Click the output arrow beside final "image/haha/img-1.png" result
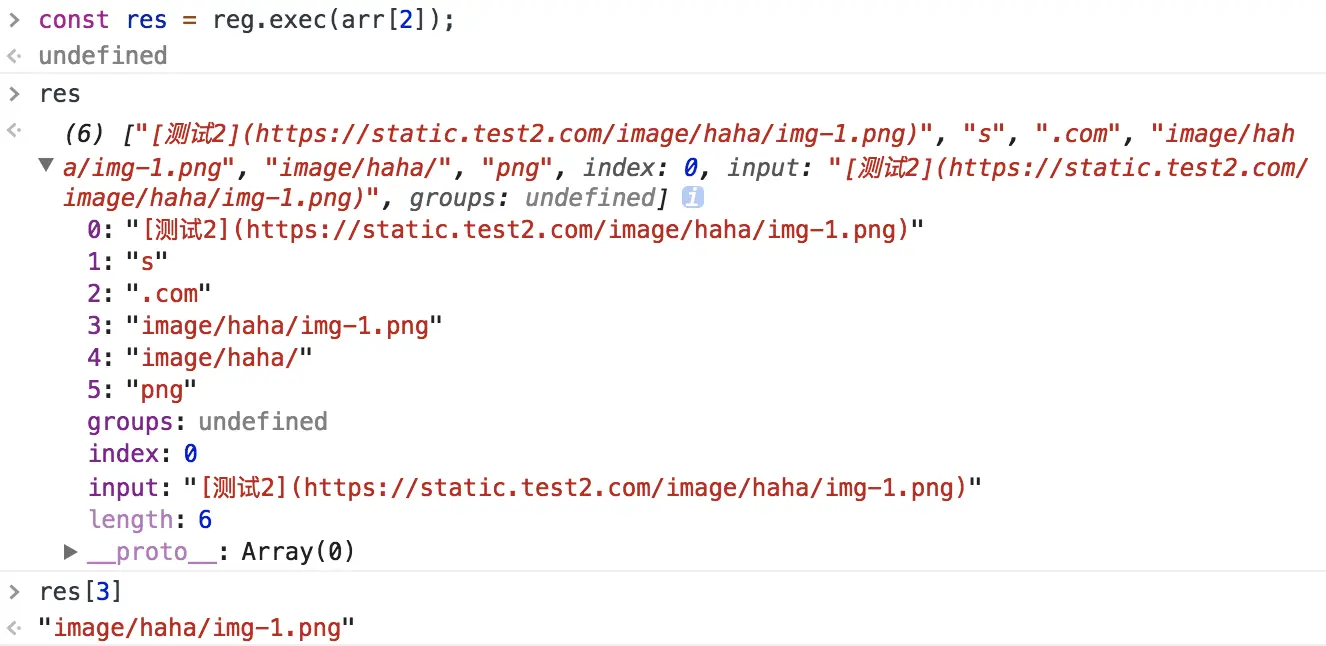The image size is (1326, 646). click(13, 628)
